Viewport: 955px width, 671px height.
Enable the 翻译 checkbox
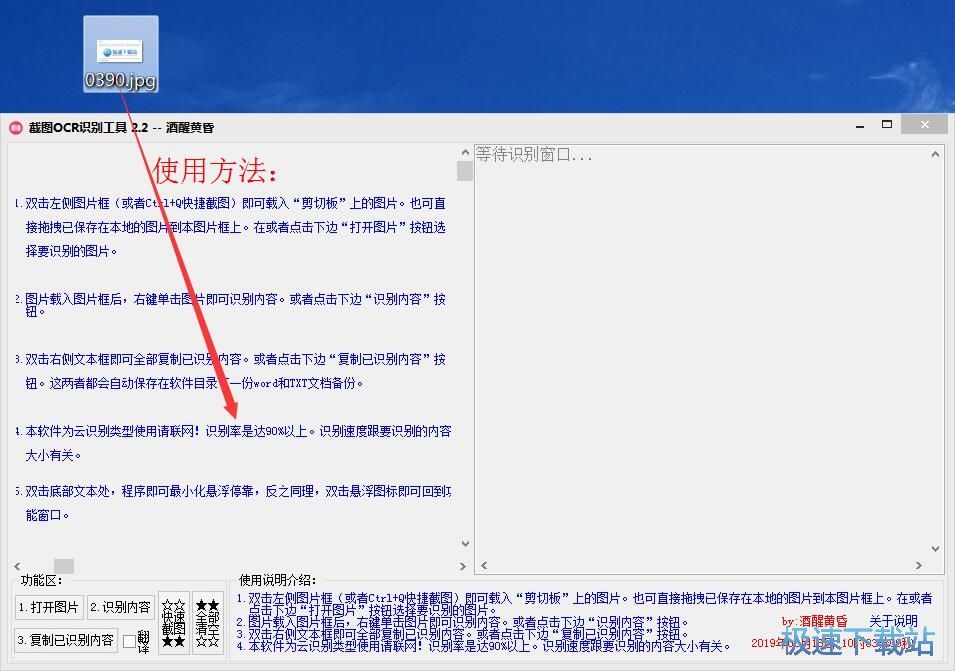pos(129,641)
